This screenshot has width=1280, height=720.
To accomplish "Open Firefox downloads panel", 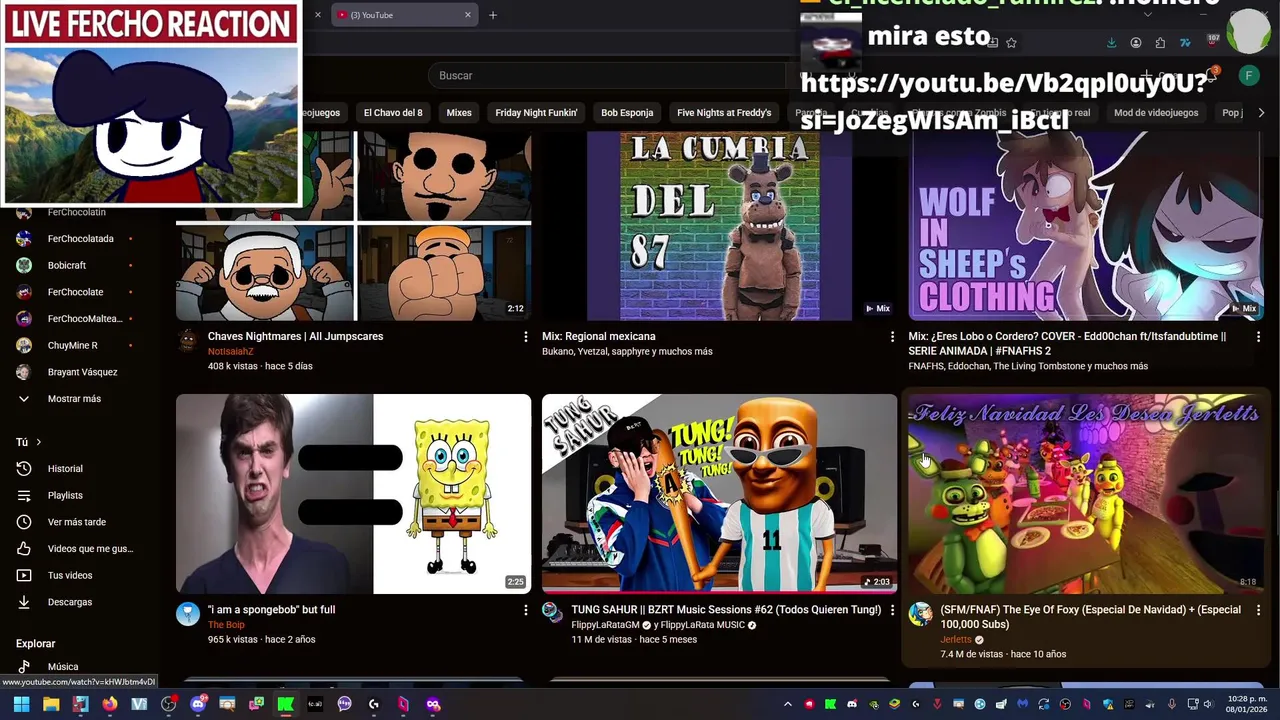I will click(1111, 43).
